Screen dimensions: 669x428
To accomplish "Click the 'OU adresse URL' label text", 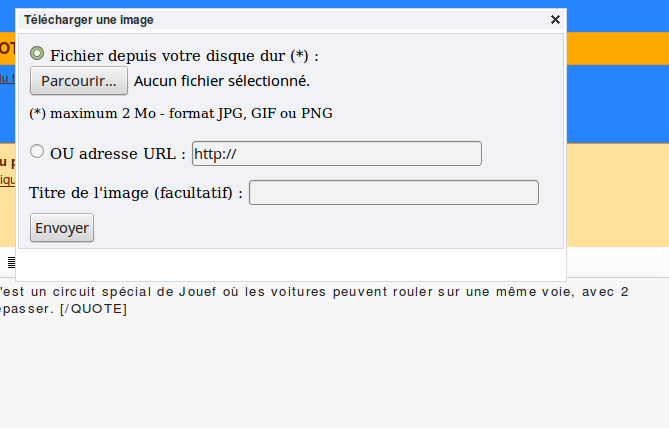I will 117,154.
